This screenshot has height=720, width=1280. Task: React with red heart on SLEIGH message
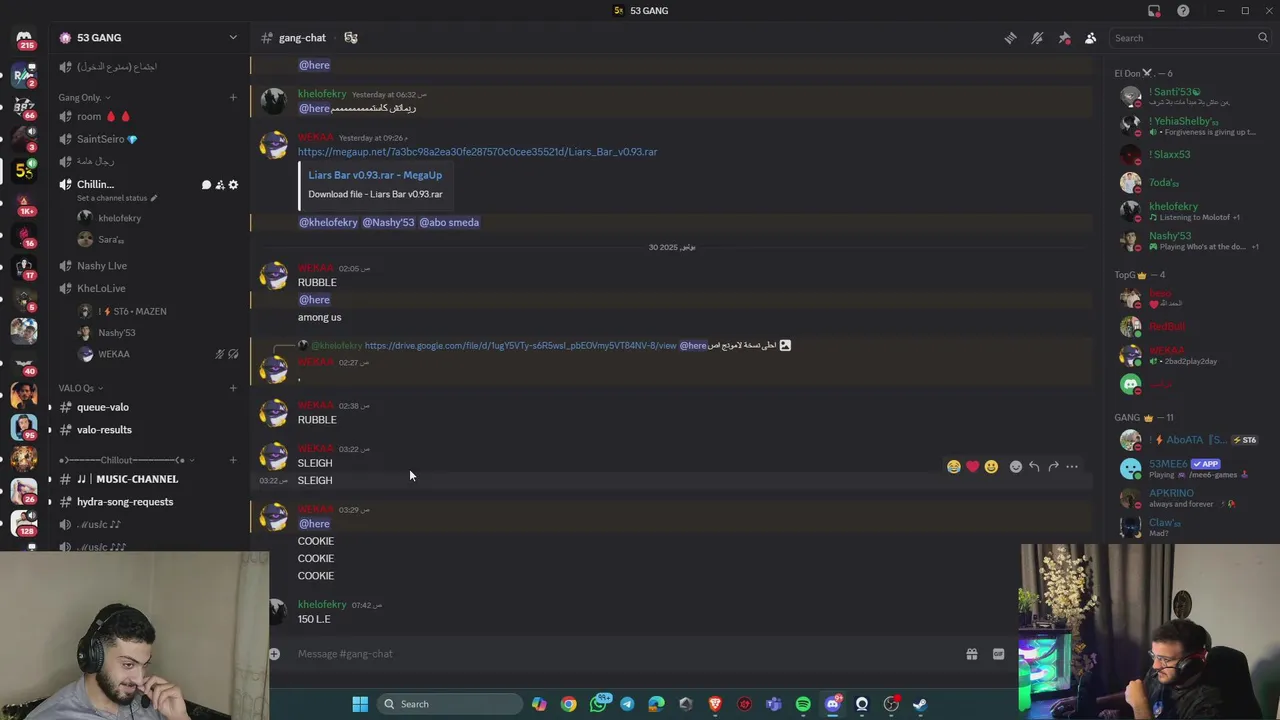(x=972, y=467)
